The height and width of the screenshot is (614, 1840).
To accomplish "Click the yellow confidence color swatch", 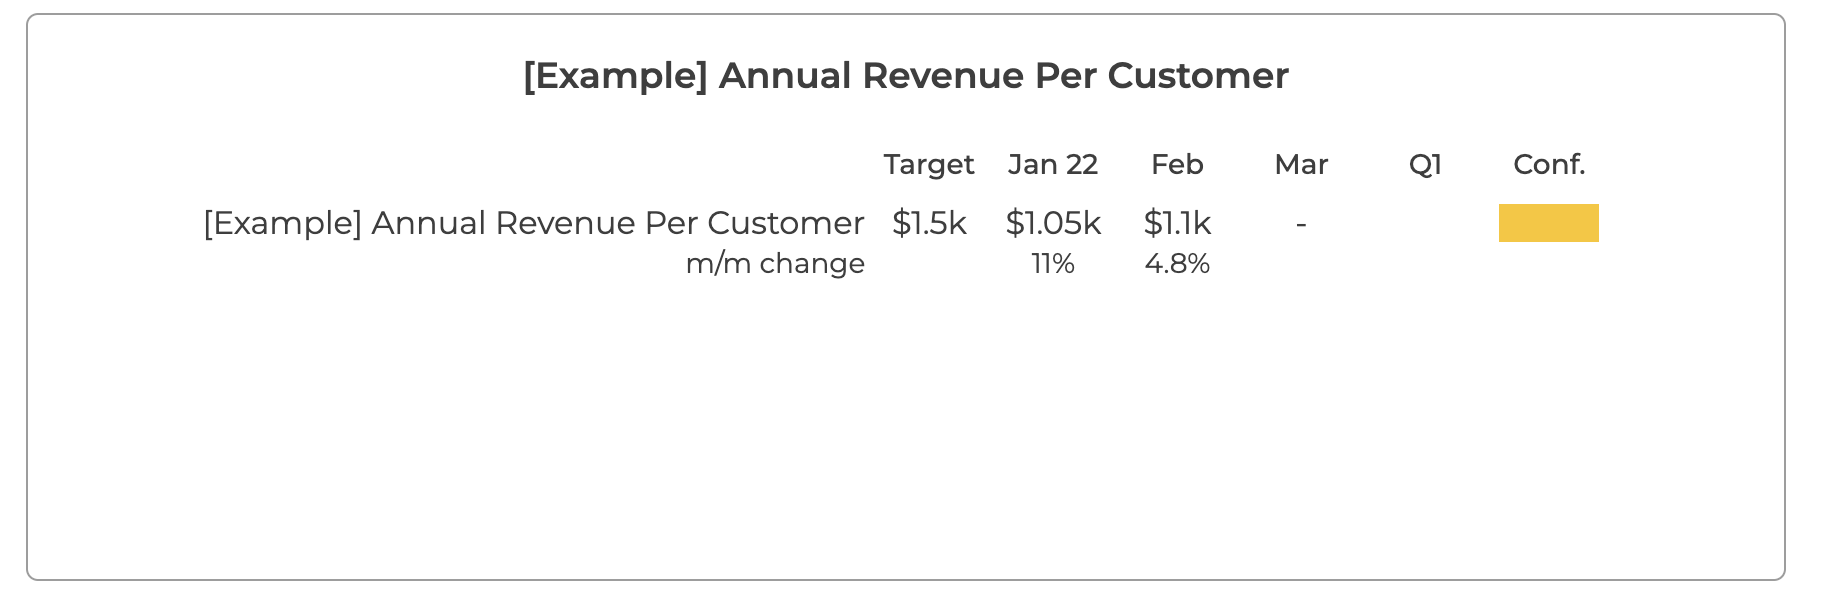I will point(1548,223).
